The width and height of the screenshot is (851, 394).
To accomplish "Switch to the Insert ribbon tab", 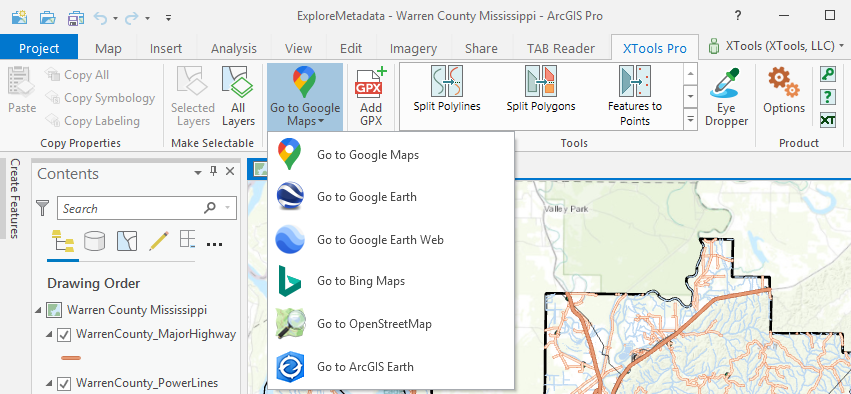I will click(x=166, y=48).
